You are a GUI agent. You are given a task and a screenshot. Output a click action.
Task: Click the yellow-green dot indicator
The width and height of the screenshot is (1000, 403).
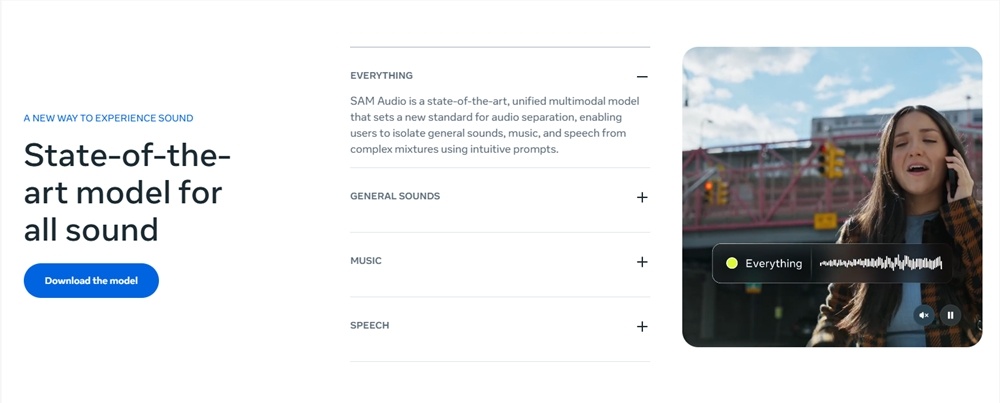tap(731, 263)
